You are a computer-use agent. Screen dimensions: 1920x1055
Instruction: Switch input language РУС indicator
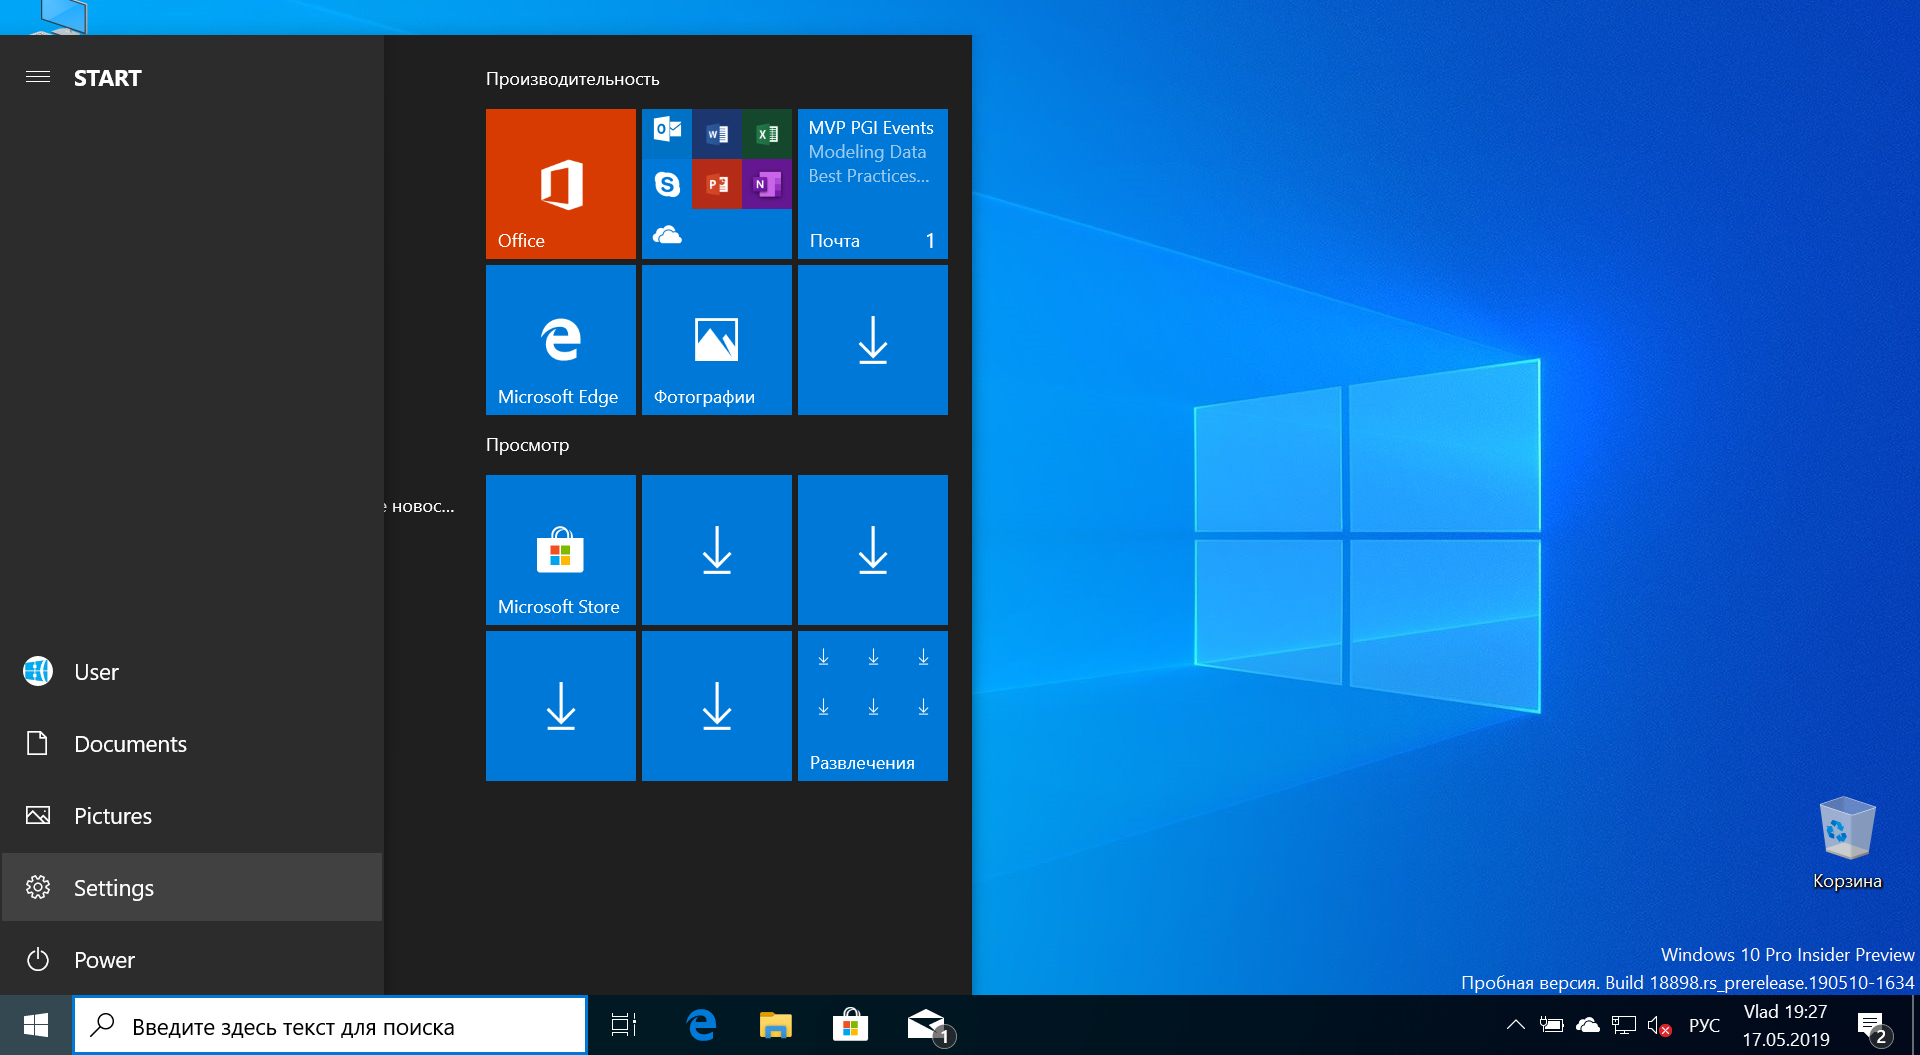pyautogui.click(x=1705, y=1025)
